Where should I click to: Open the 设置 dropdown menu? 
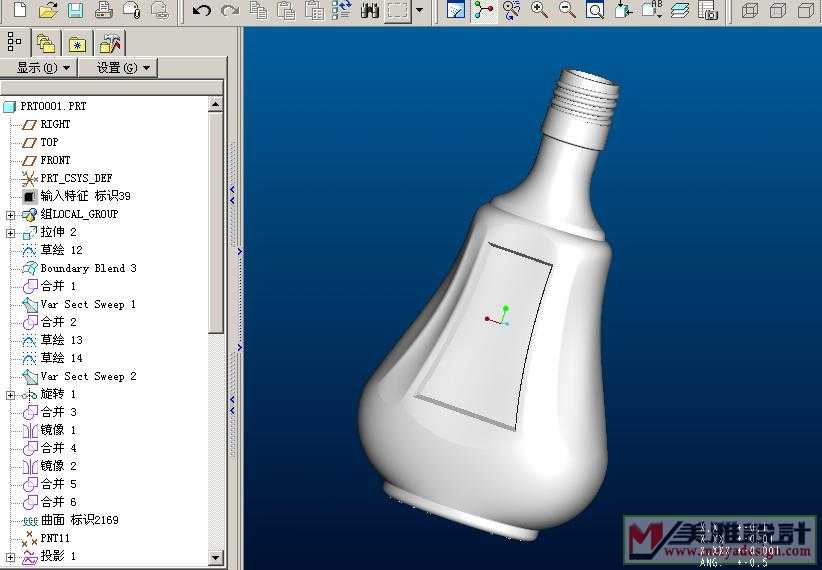[121, 67]
